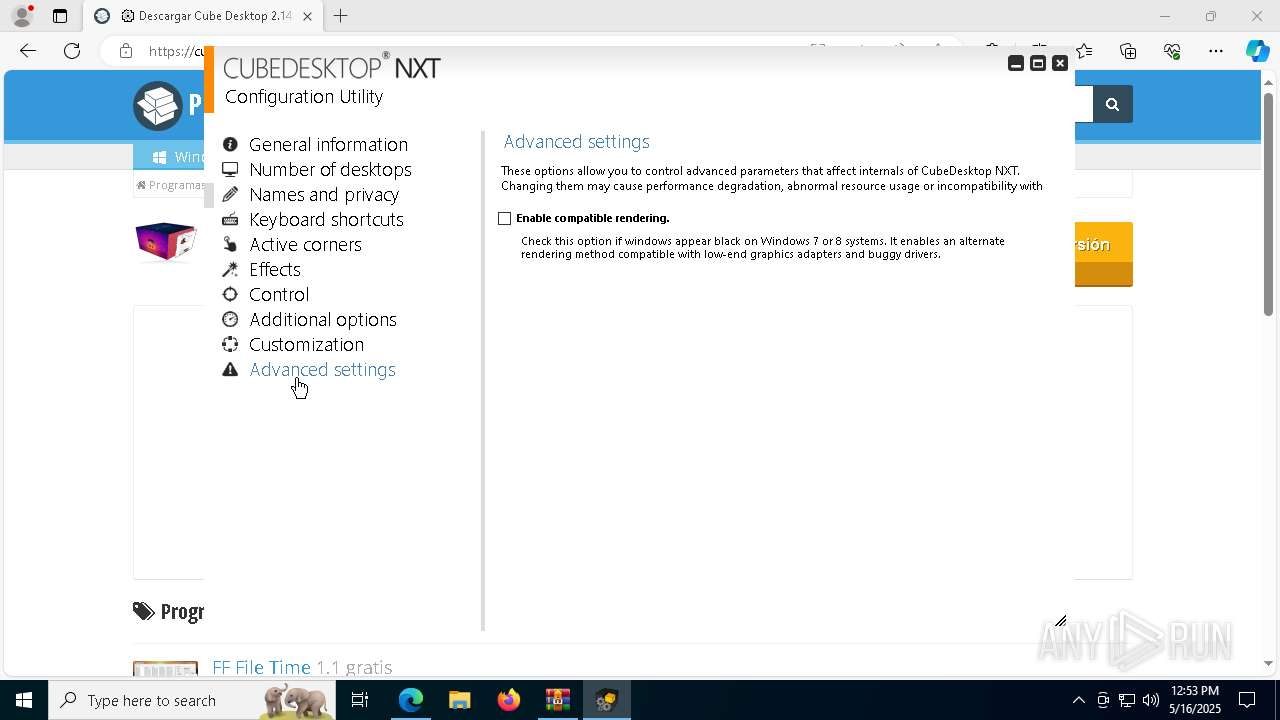Click the CubeDesktop taskbar icon
The height and width of the screenshot is (720, 1280).
coord(606,700)
